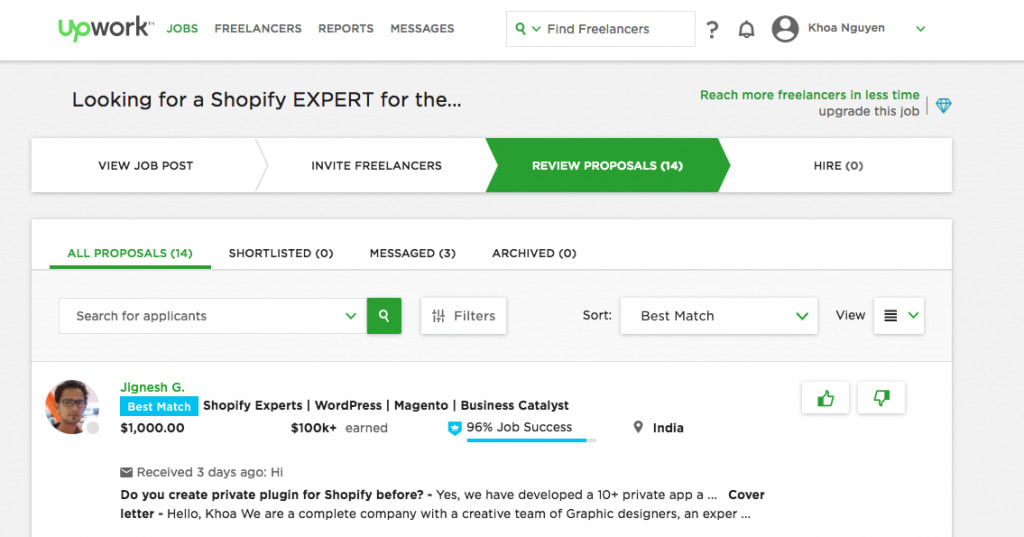The width and height of the screenshot is (1024, 537).
Task: Open the REPORTS menu
Action: pyautogui.click(x=346, y=29)
